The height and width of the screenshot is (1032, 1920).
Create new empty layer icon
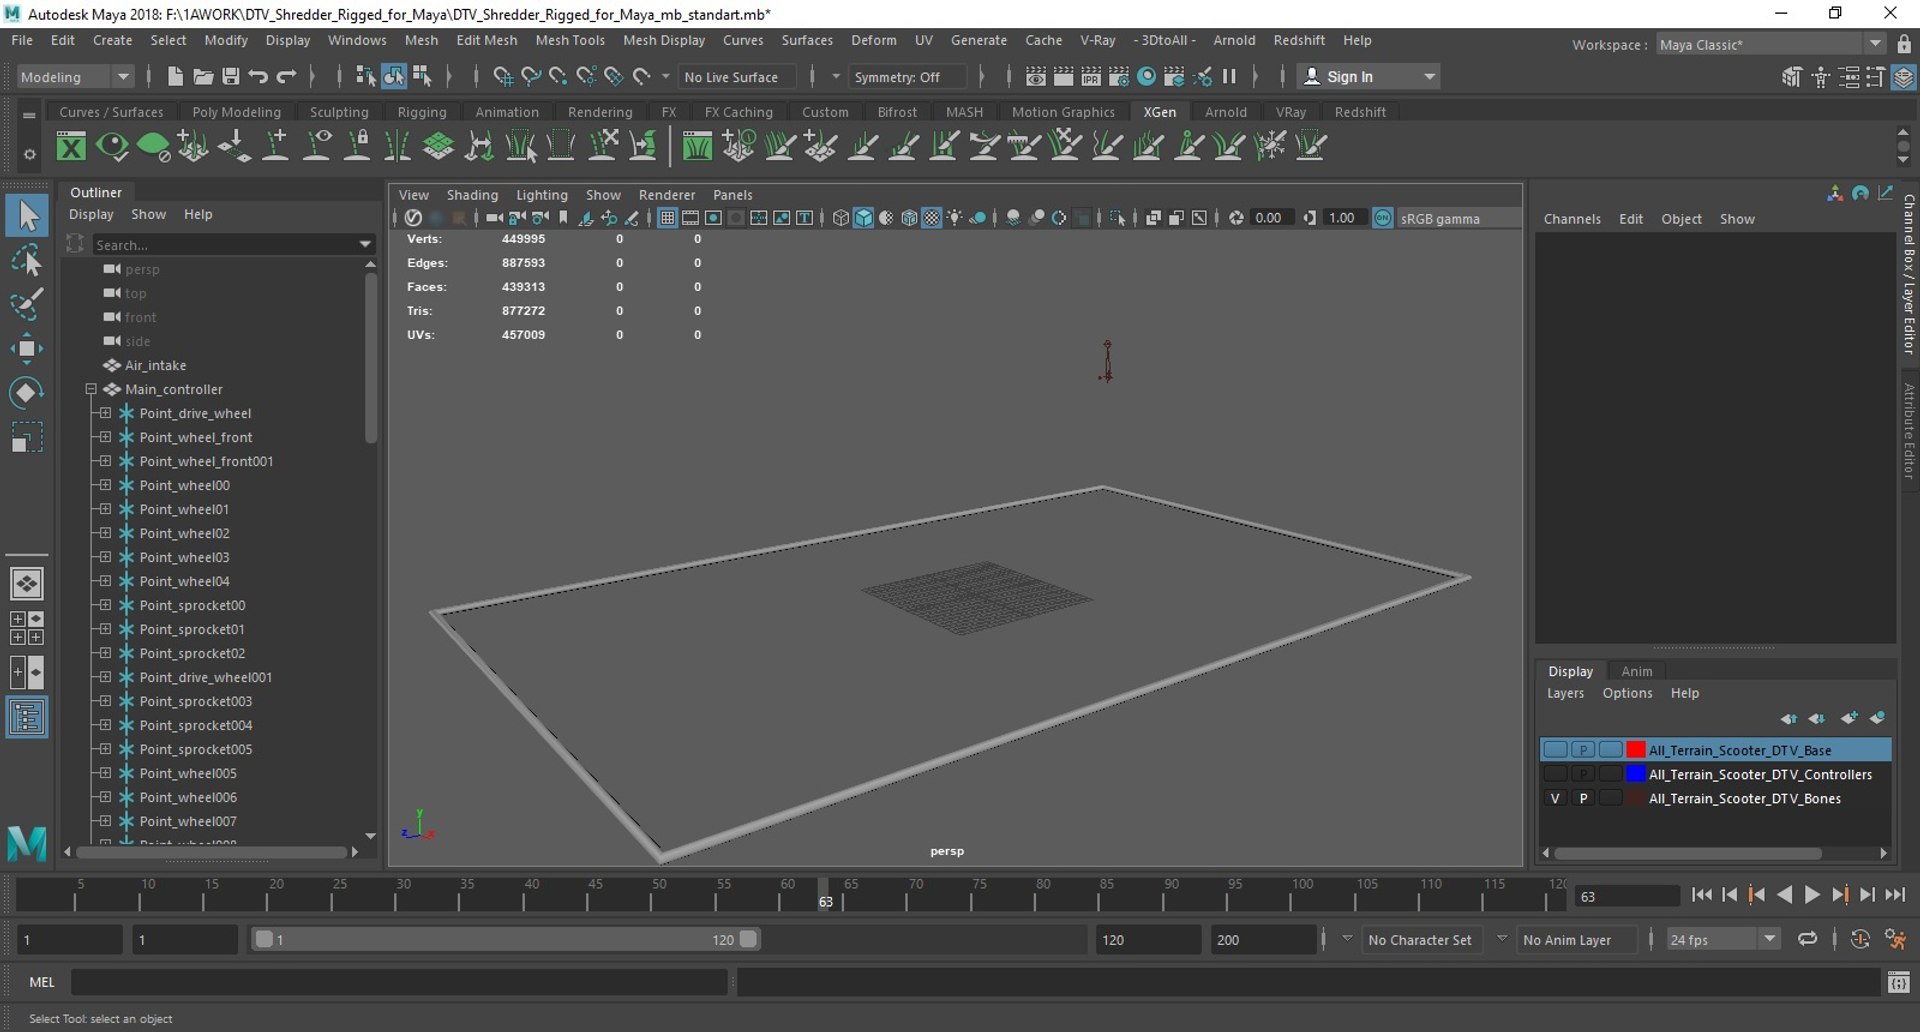click(1849, 718)
